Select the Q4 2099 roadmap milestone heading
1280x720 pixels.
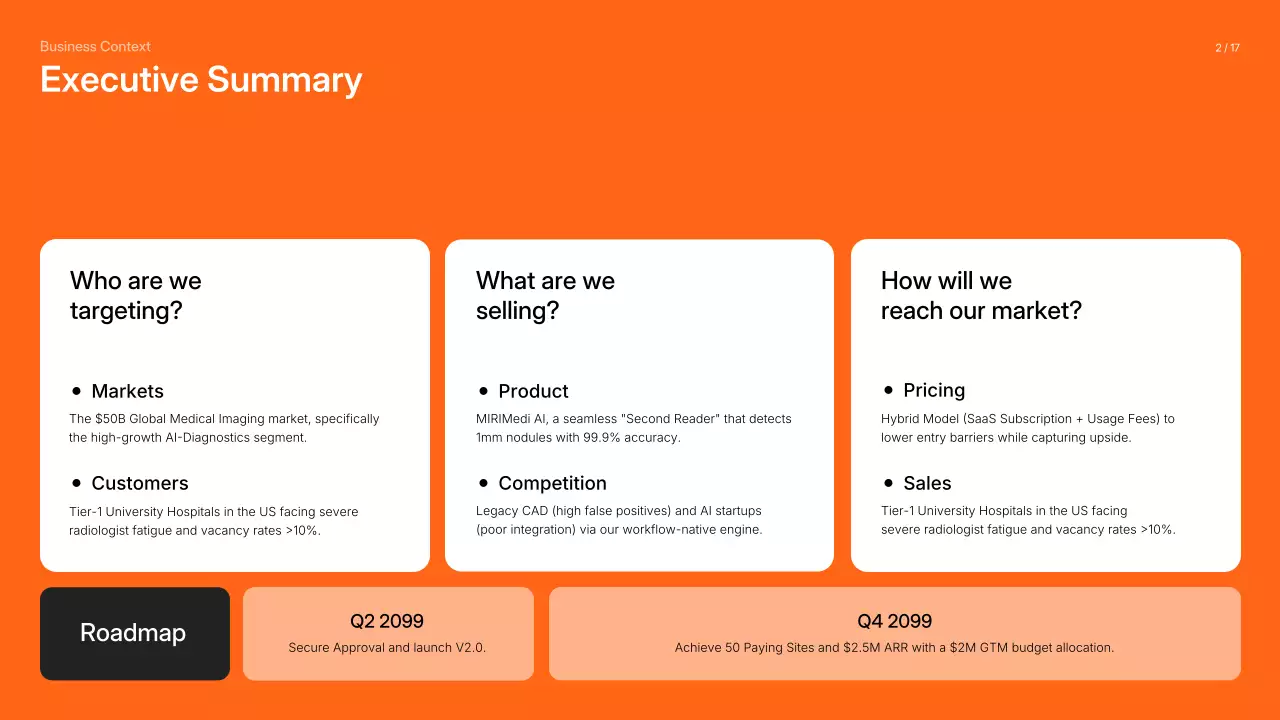(x=894, y=621)
